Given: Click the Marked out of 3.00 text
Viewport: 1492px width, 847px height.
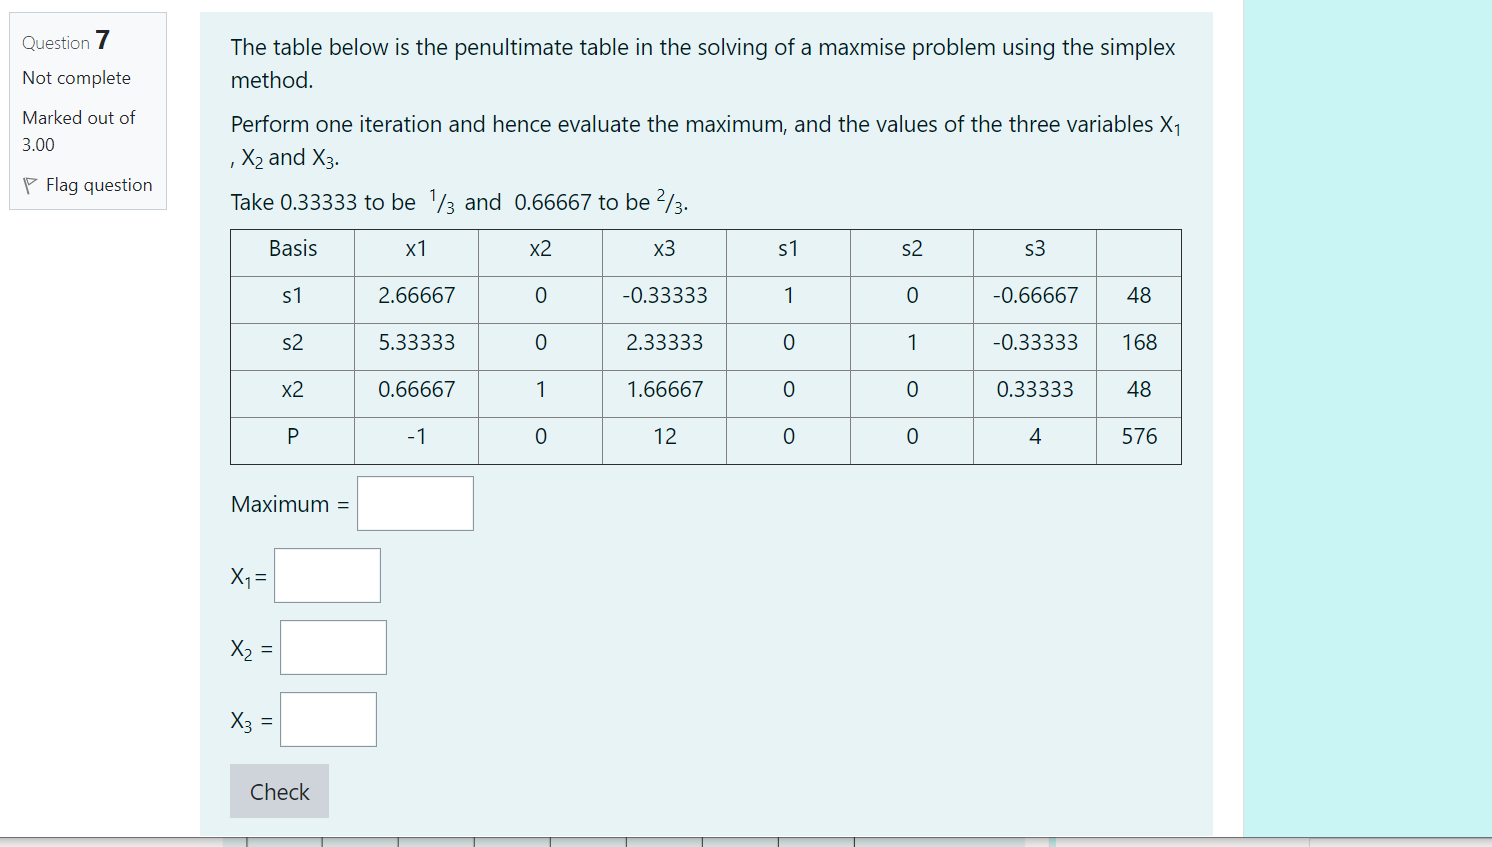Looking at the screenshot, I should [x=78, y=130].
